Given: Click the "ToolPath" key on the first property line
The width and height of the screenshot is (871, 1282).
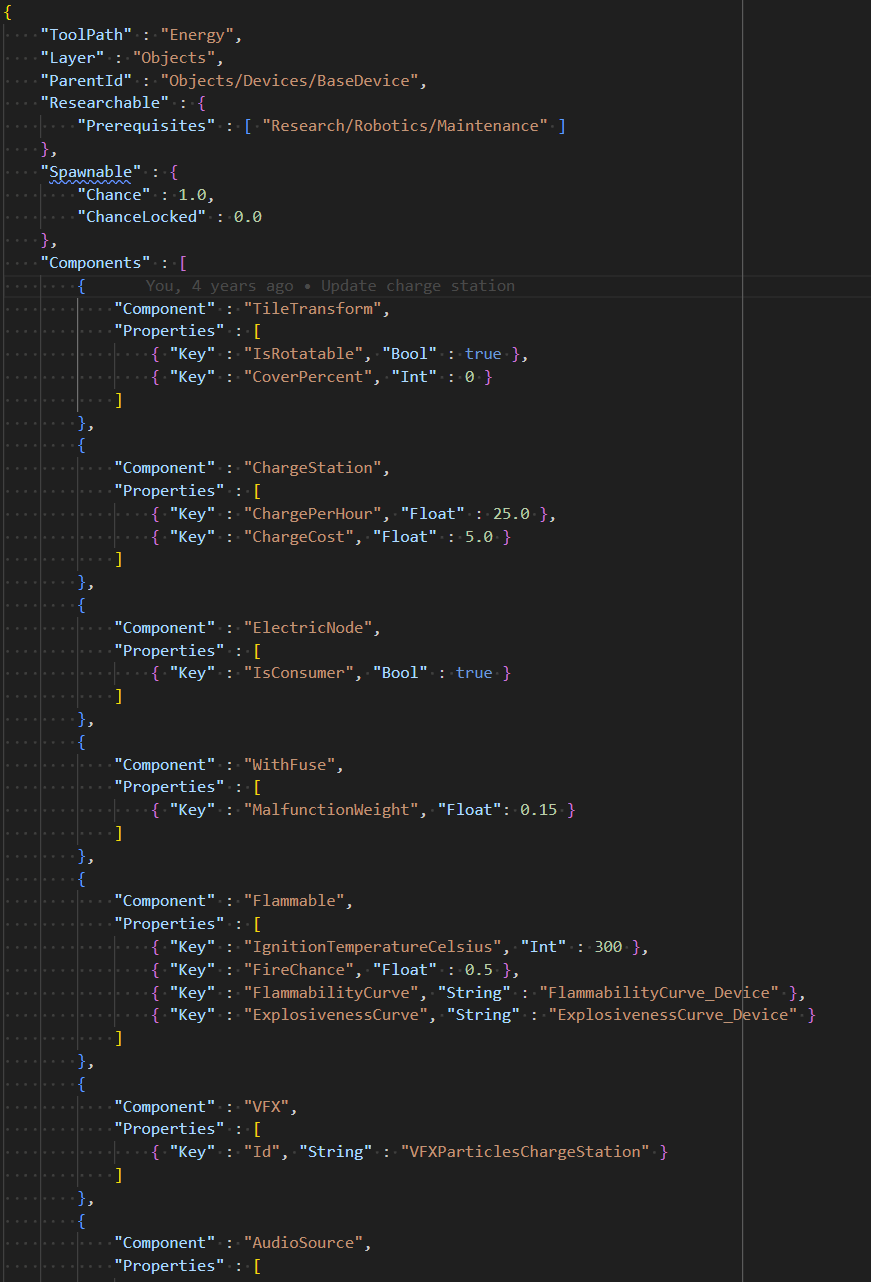Looking at the screenshot, I should (86, 35).
